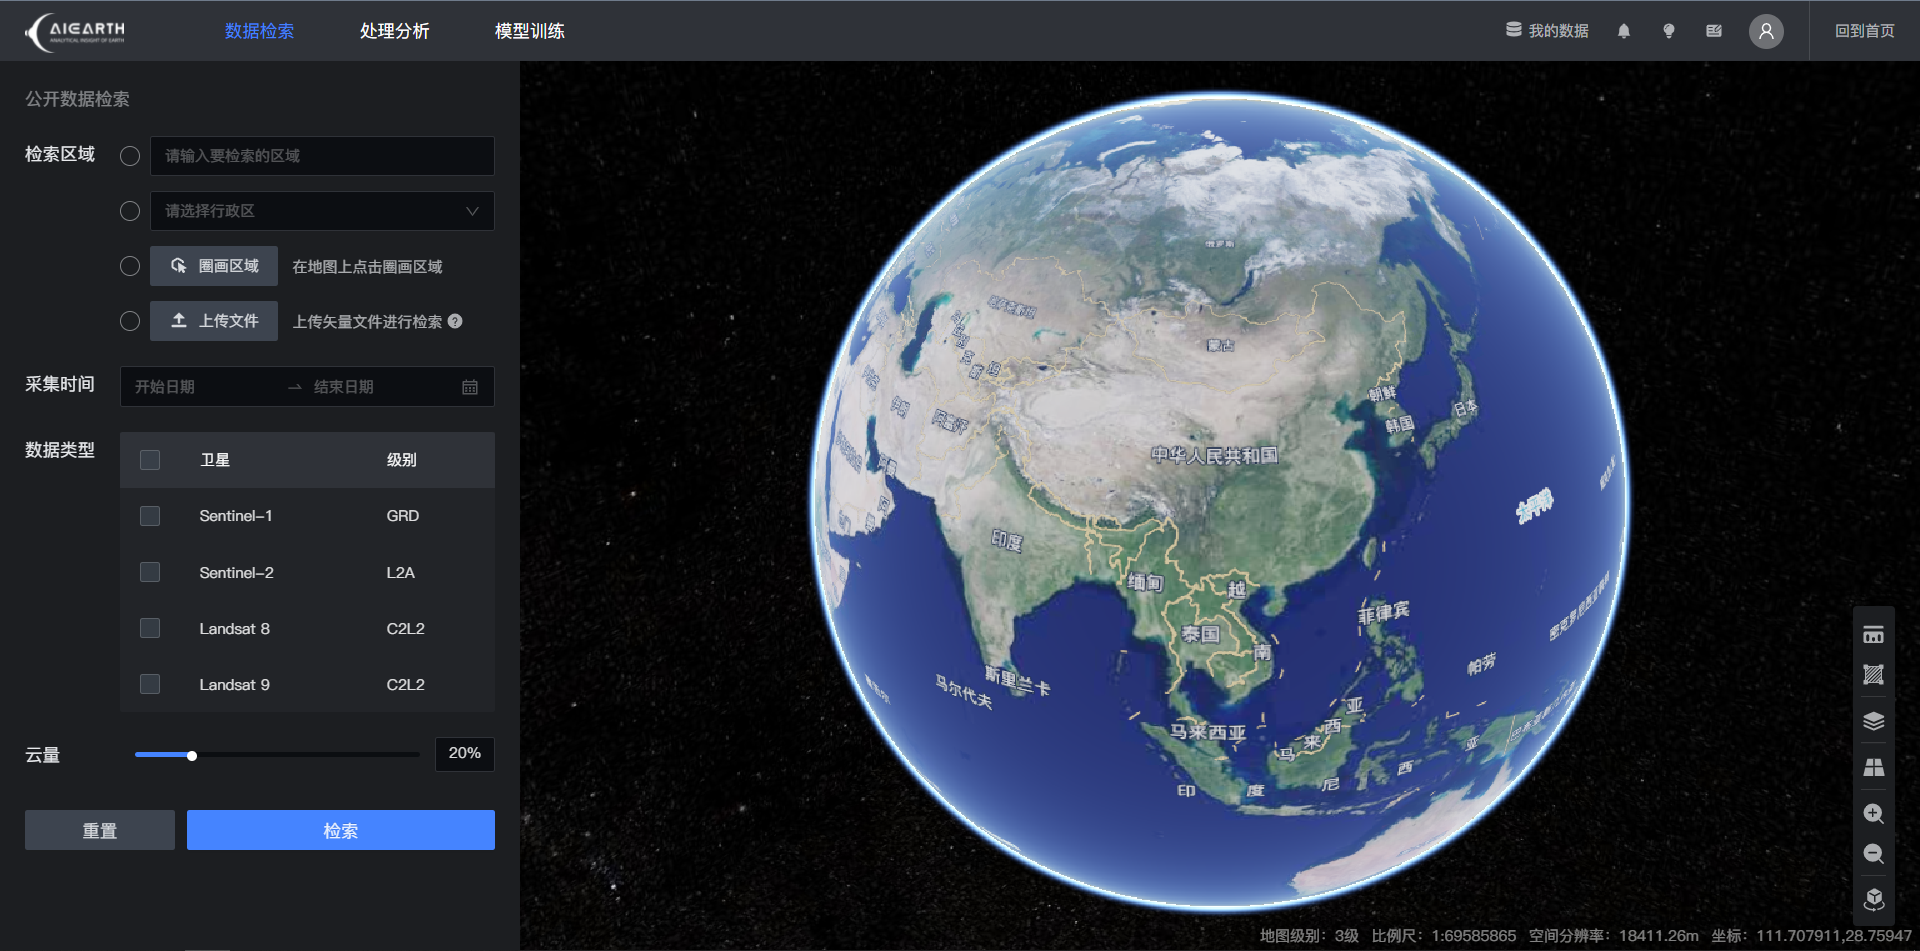Viewport: 1920px width, 951px height.
Task: Open the 模型训练 tab
Action: coord(529,31)
